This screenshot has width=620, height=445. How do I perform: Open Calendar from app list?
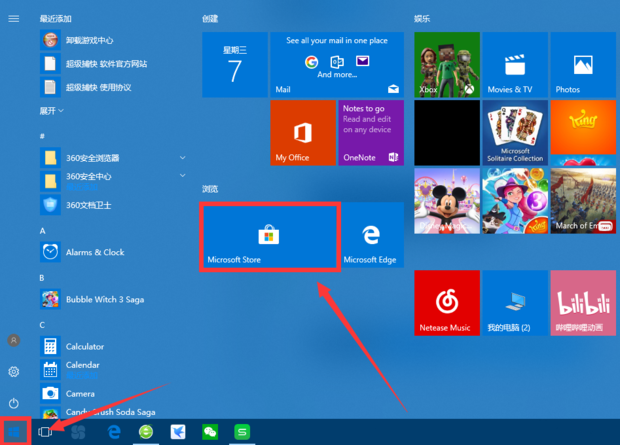pyautogui.click(x=113, y=369)
